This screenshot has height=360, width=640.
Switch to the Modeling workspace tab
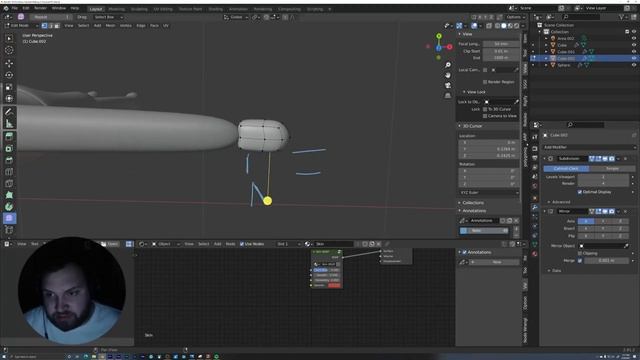pyautogui.click(x=117, y=9)
